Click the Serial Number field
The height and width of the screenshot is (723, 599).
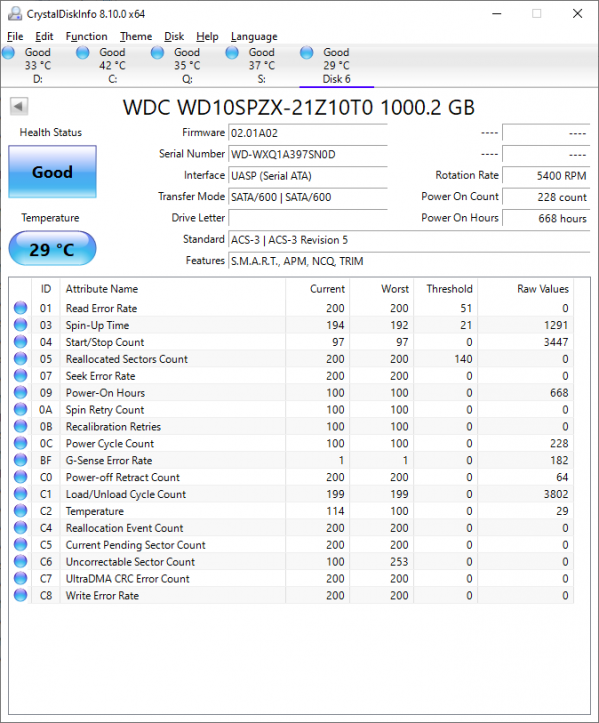[308, 154]
